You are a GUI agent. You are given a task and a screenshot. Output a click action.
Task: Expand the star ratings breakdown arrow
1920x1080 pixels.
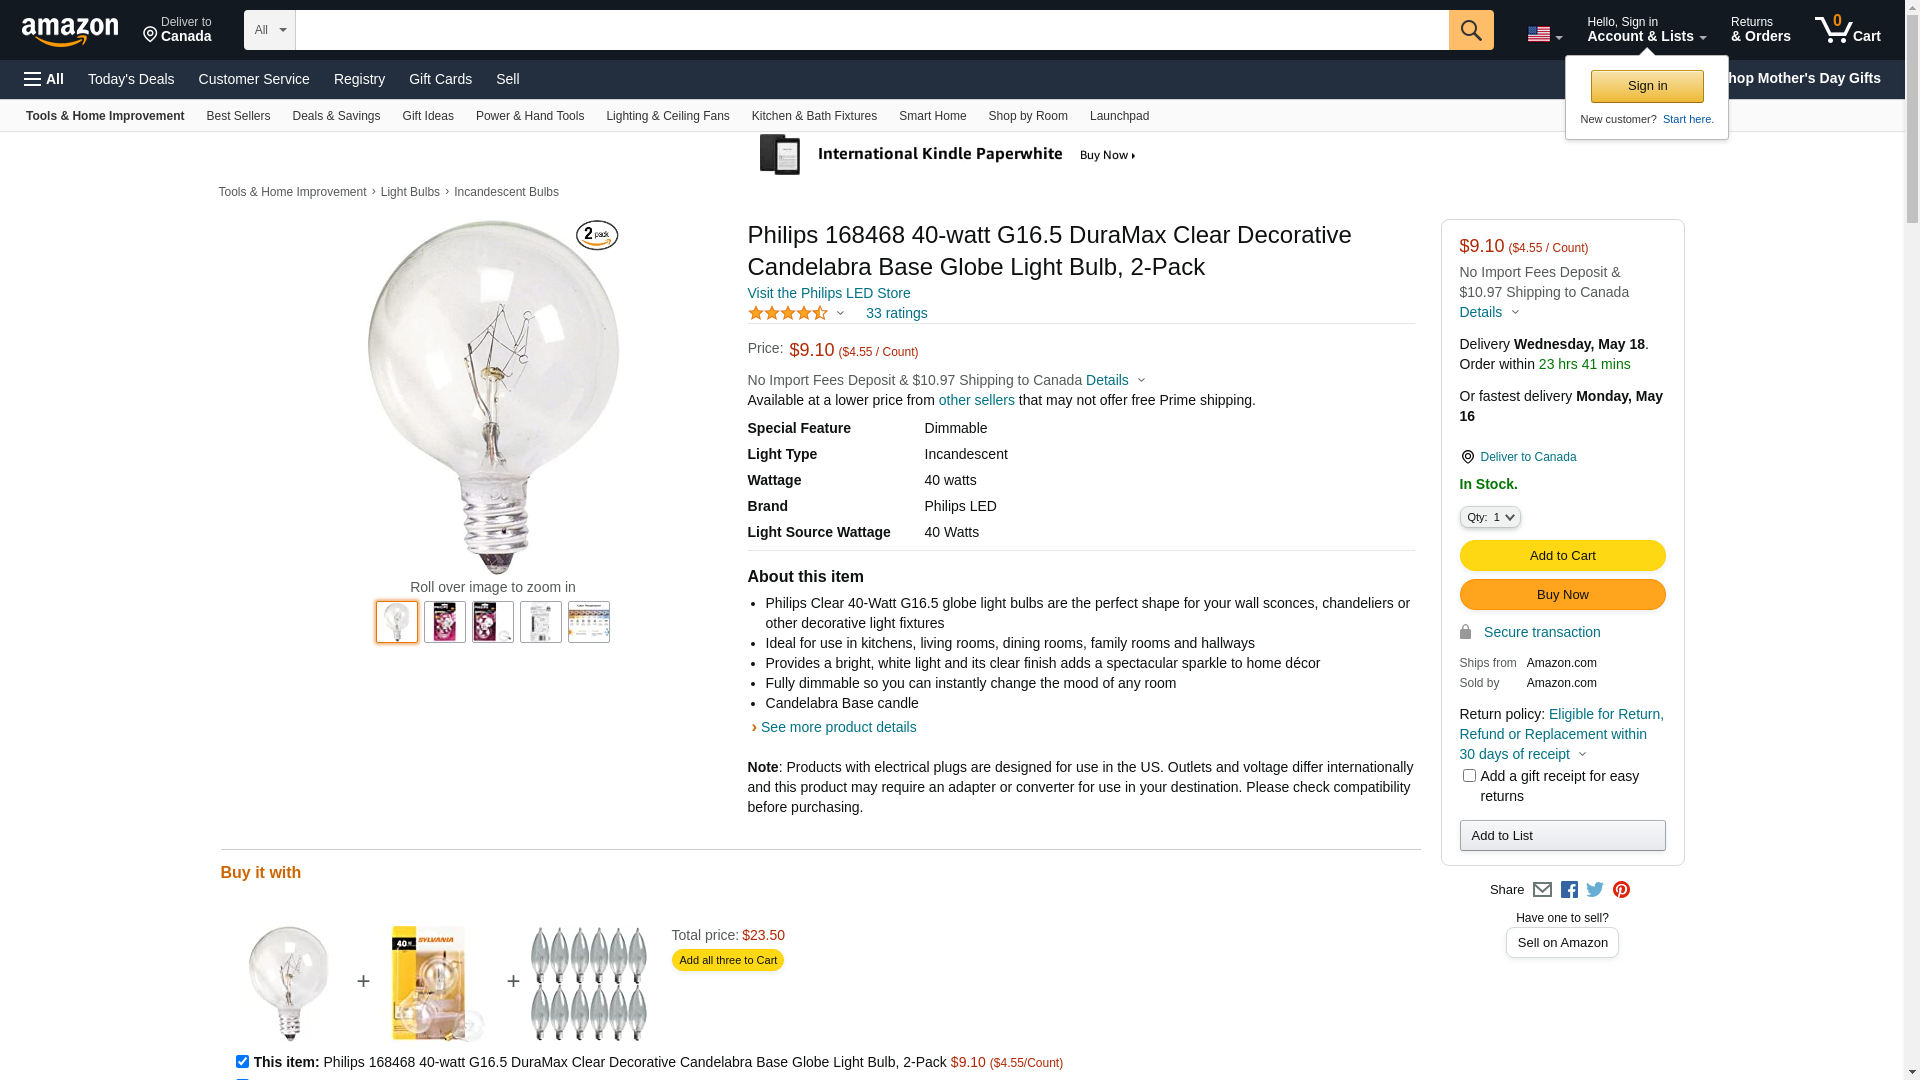pyautogui.click(x=840, y=314)
